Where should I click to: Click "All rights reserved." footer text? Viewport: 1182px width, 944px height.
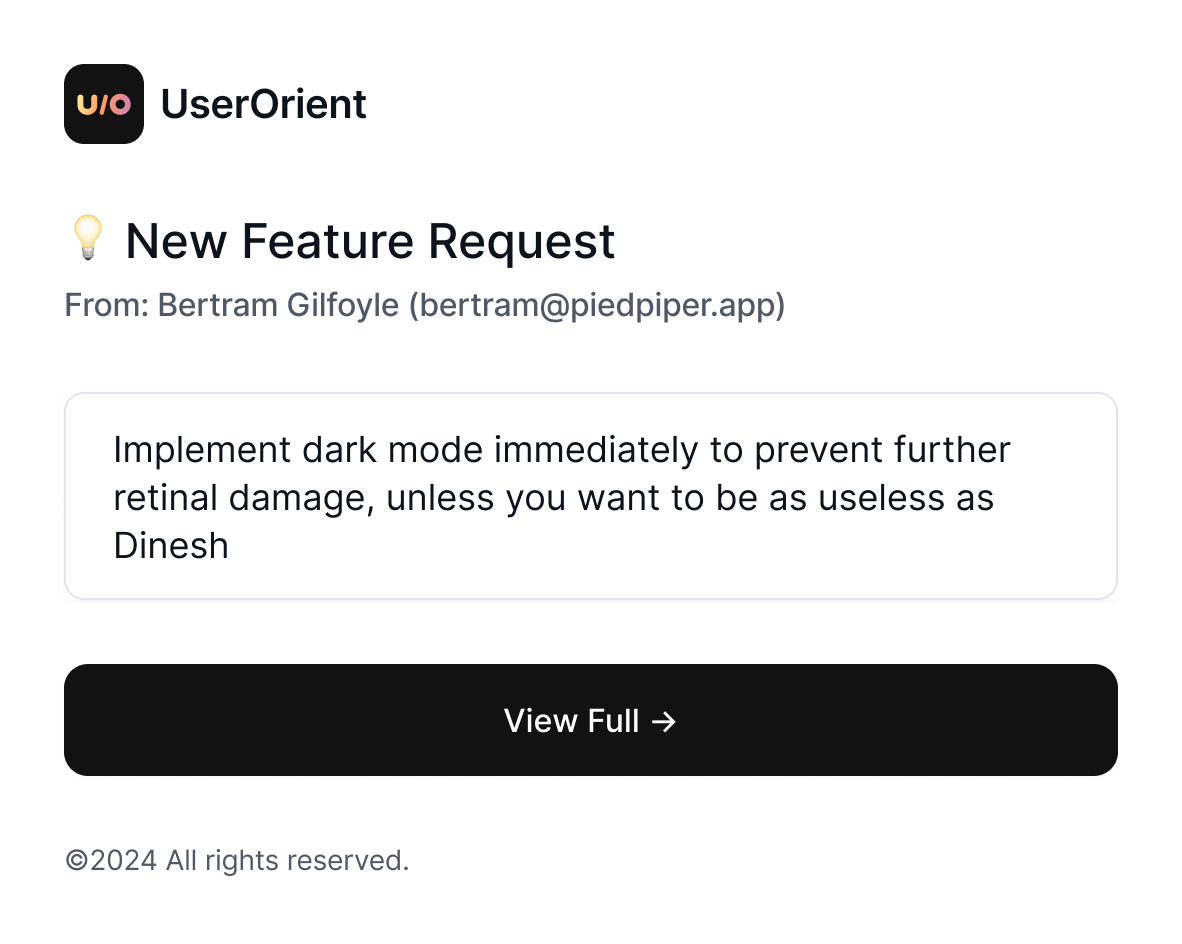[x=287, y=860]
